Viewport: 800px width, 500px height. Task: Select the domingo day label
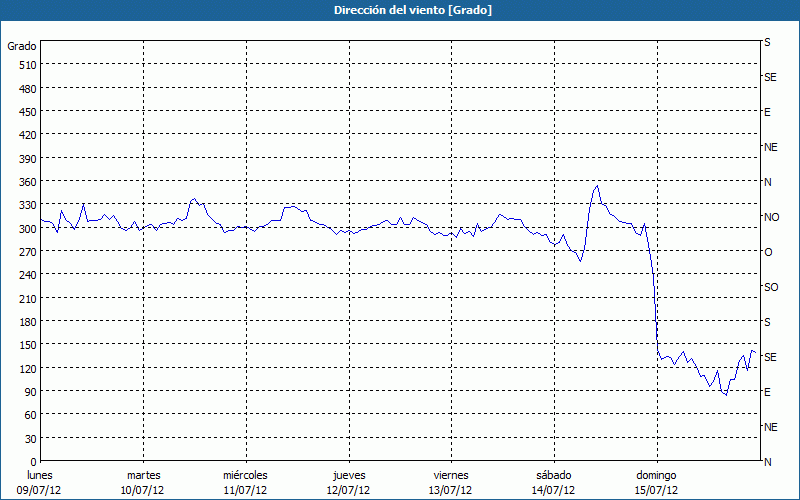(657, 475)
